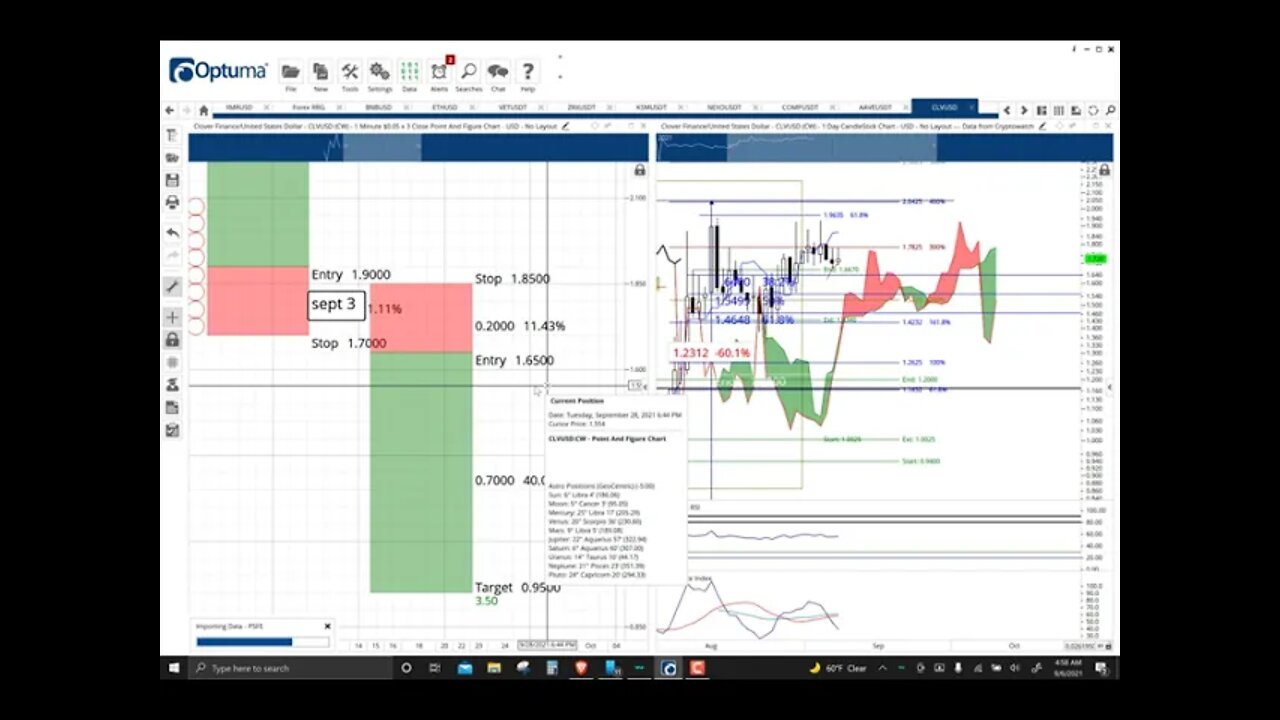The height and width of the screenshot is (720, 1280).
Task: Close the COMPUSDT tab
Action: pos(832,107)
